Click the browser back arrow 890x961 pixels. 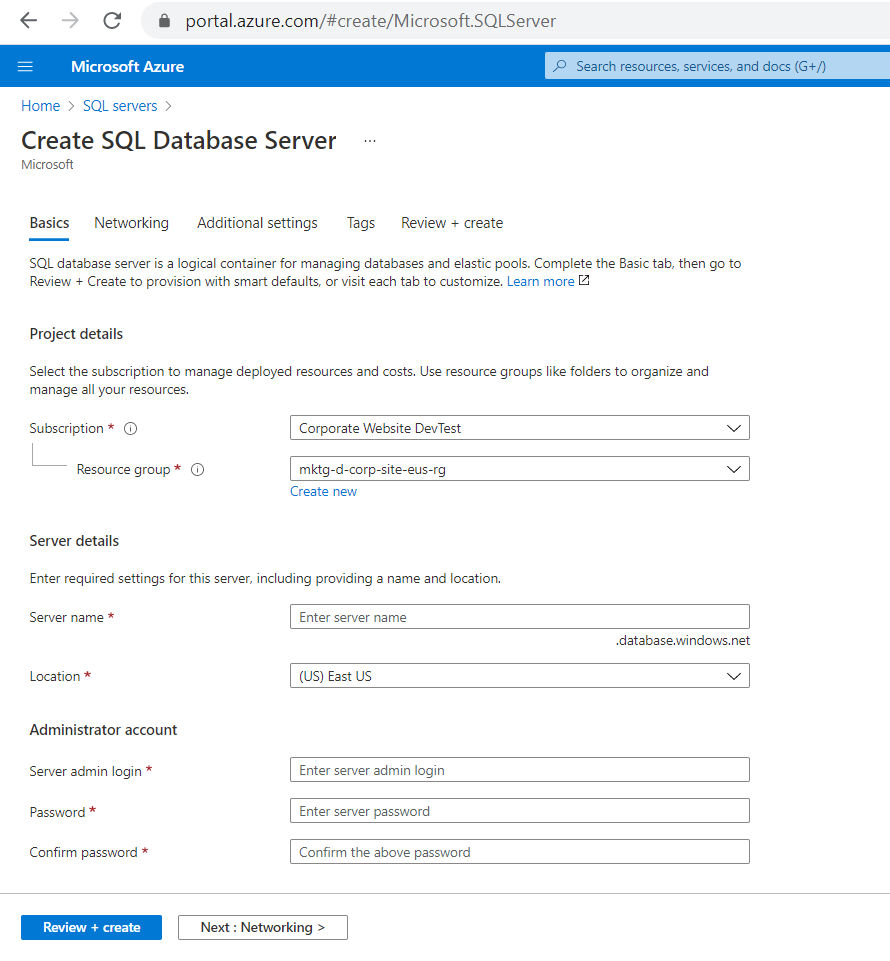click(x=28, y=20)
